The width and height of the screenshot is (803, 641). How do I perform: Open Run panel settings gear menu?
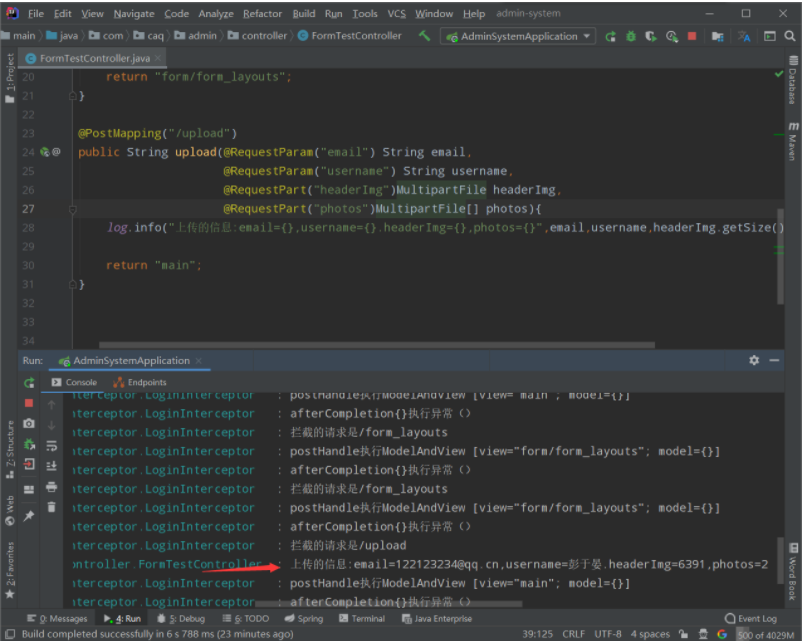tap(754, 360)
